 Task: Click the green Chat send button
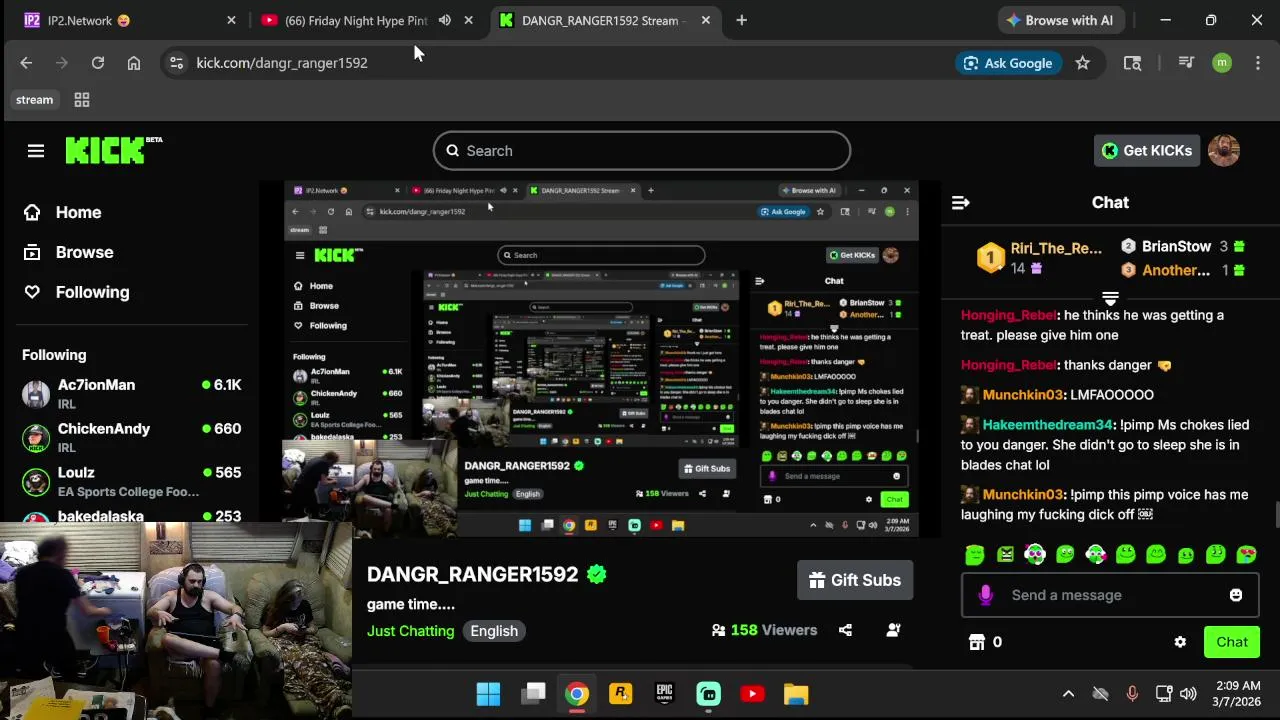pyautogui.click(x=1232, y=642)
